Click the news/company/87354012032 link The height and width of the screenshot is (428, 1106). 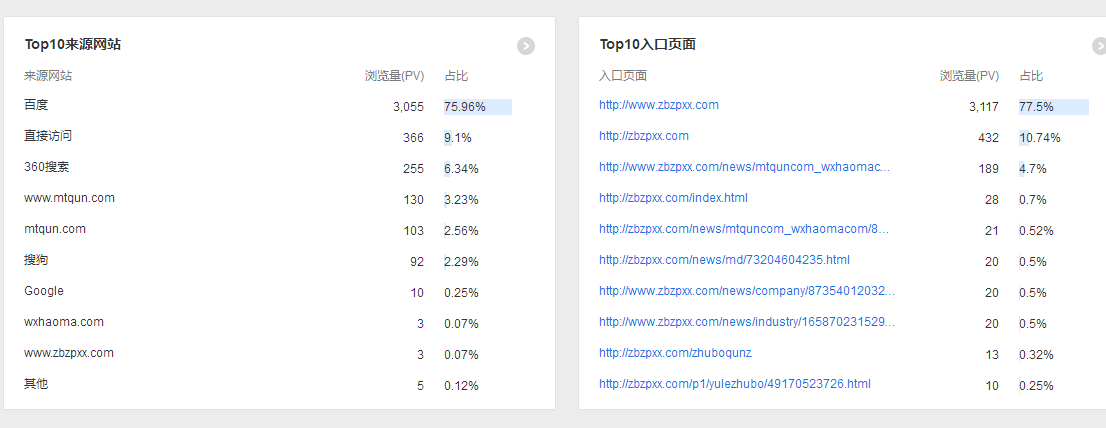coord(747,291)
